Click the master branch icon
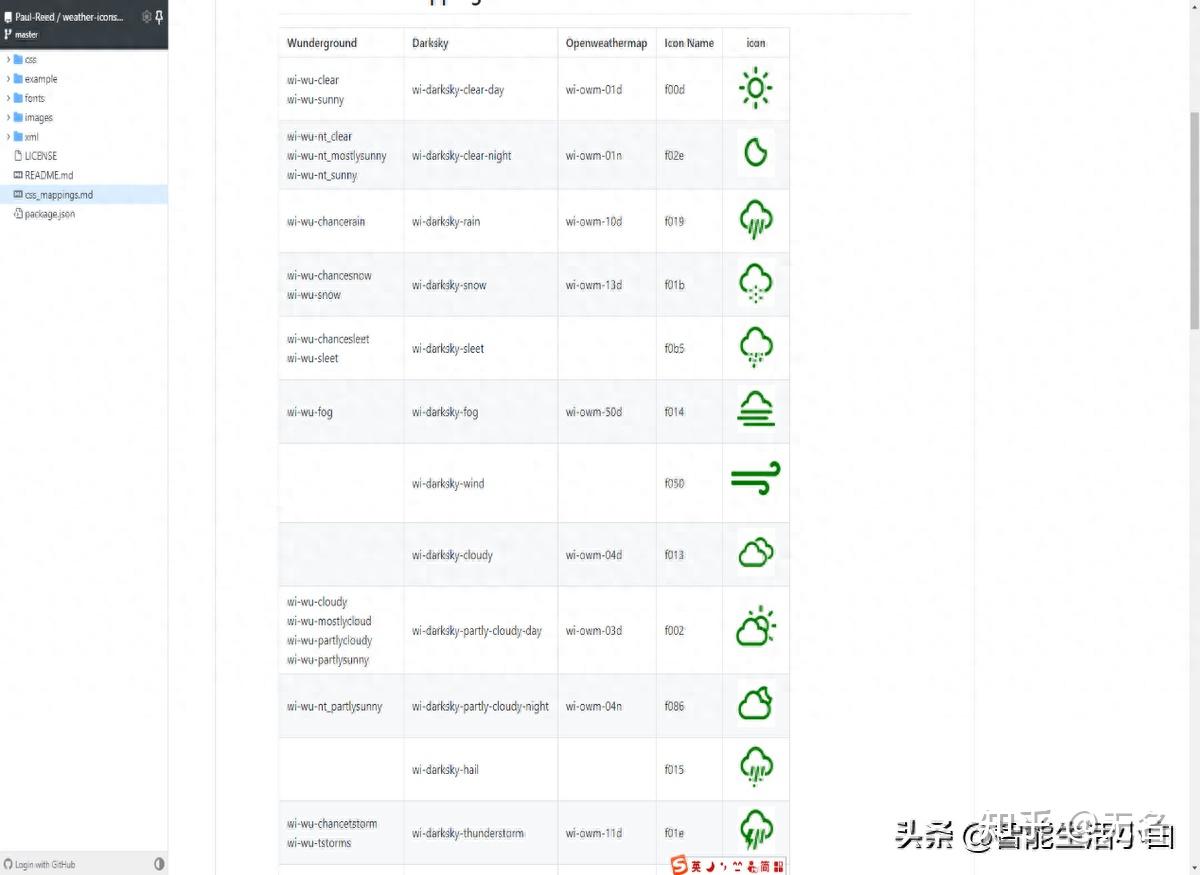The width and height of the screenshot is (1200, 875). 9,34
